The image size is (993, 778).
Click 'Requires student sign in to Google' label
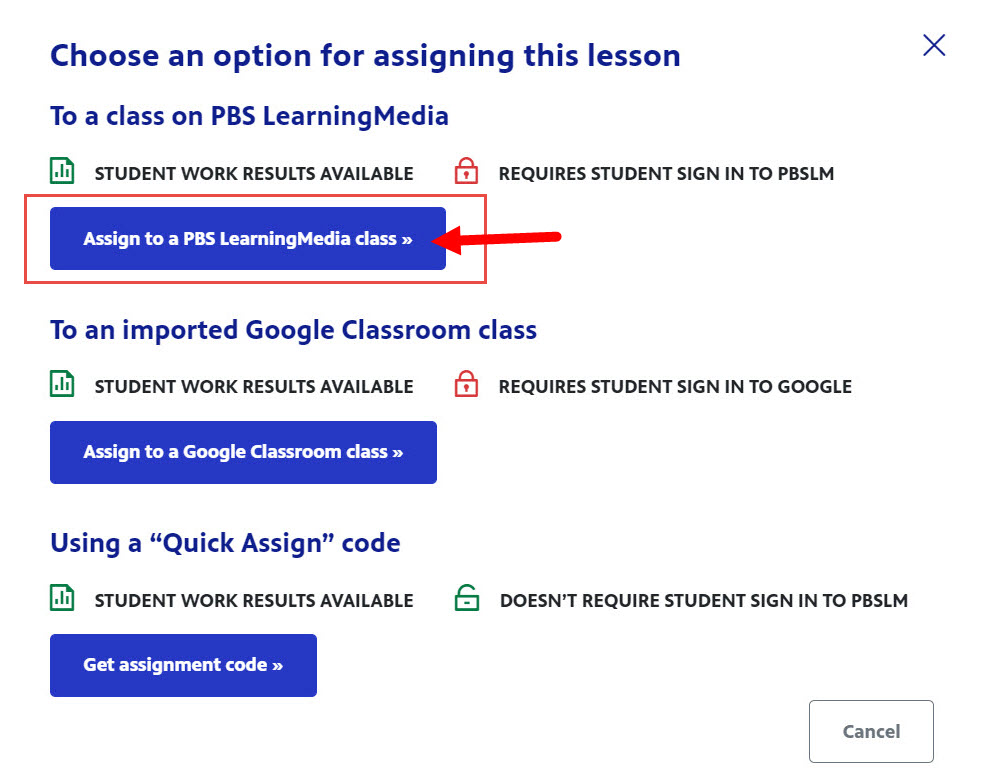coord(675,387)
